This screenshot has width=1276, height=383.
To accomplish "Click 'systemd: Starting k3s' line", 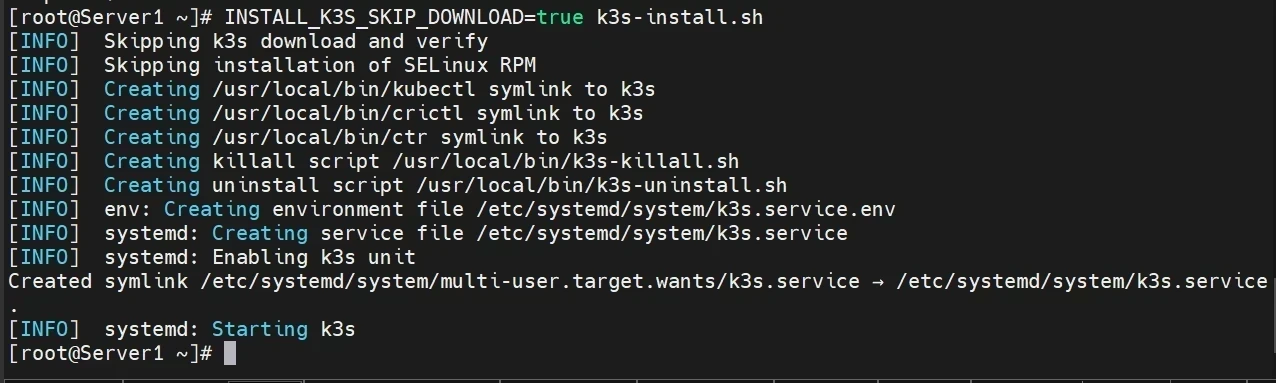I will click(230, 329).
